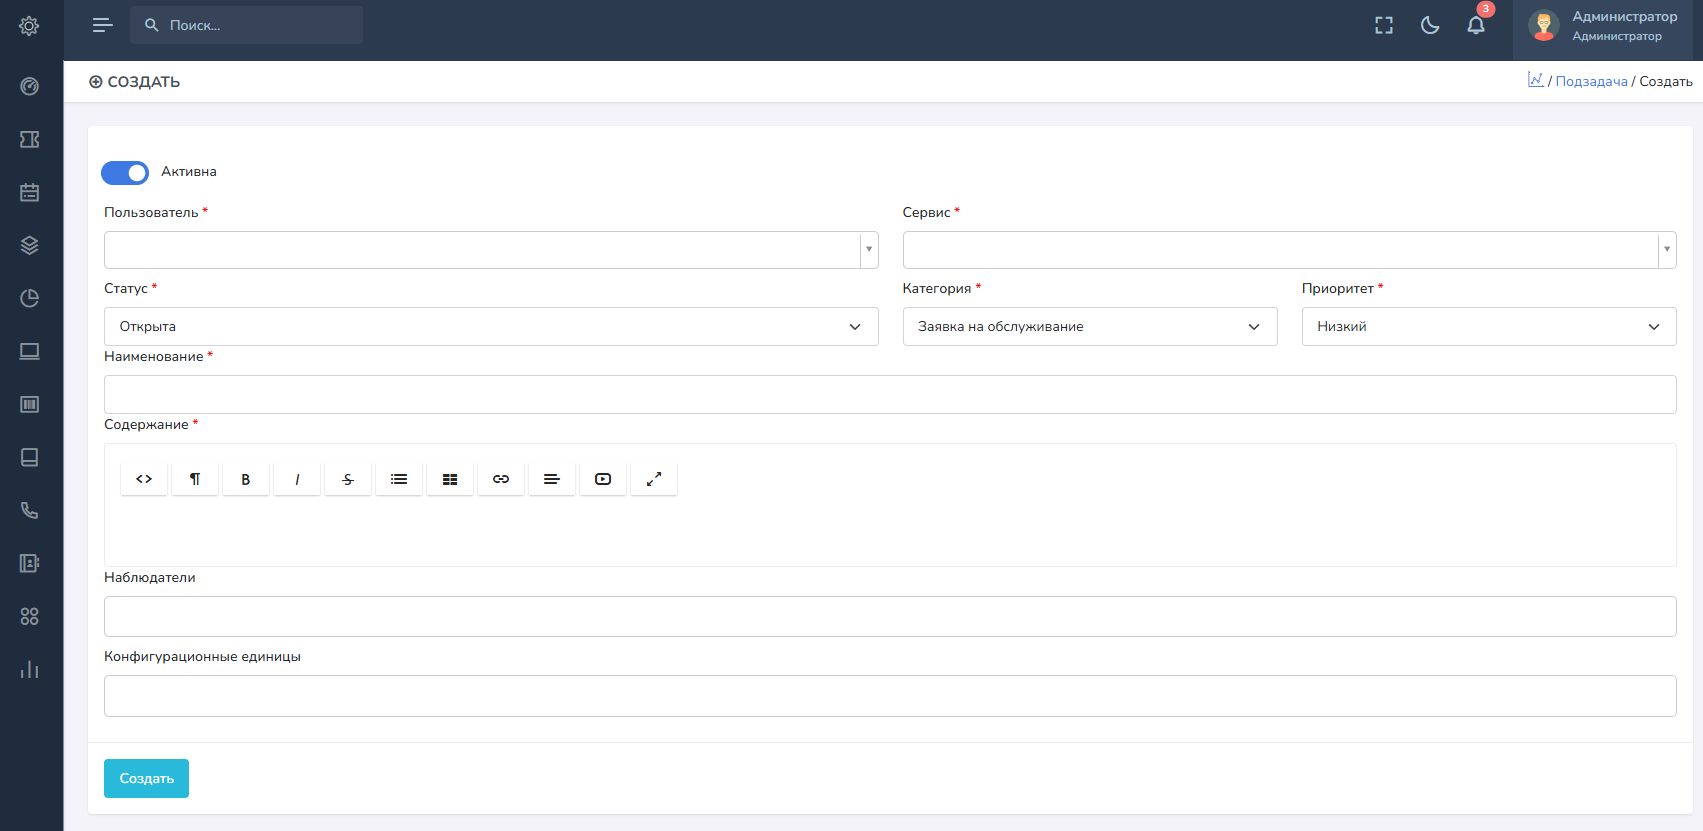Image resolution: width=1703 pixels, height=831 pixels.
Task: Expand the Статус dropdown
Action: [491, 327]
